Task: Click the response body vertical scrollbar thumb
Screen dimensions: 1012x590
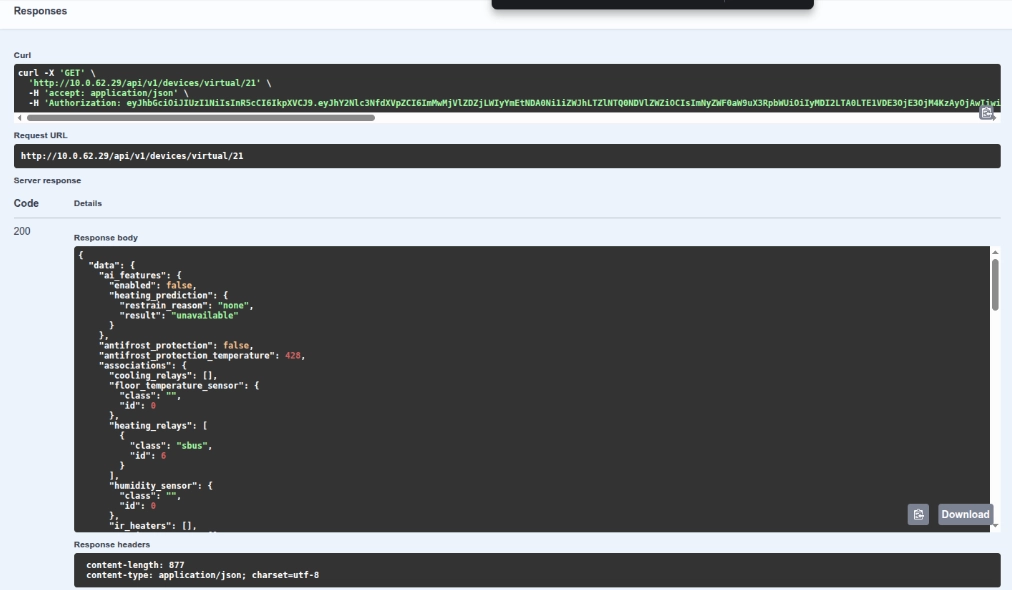Action: coord(995,284)
